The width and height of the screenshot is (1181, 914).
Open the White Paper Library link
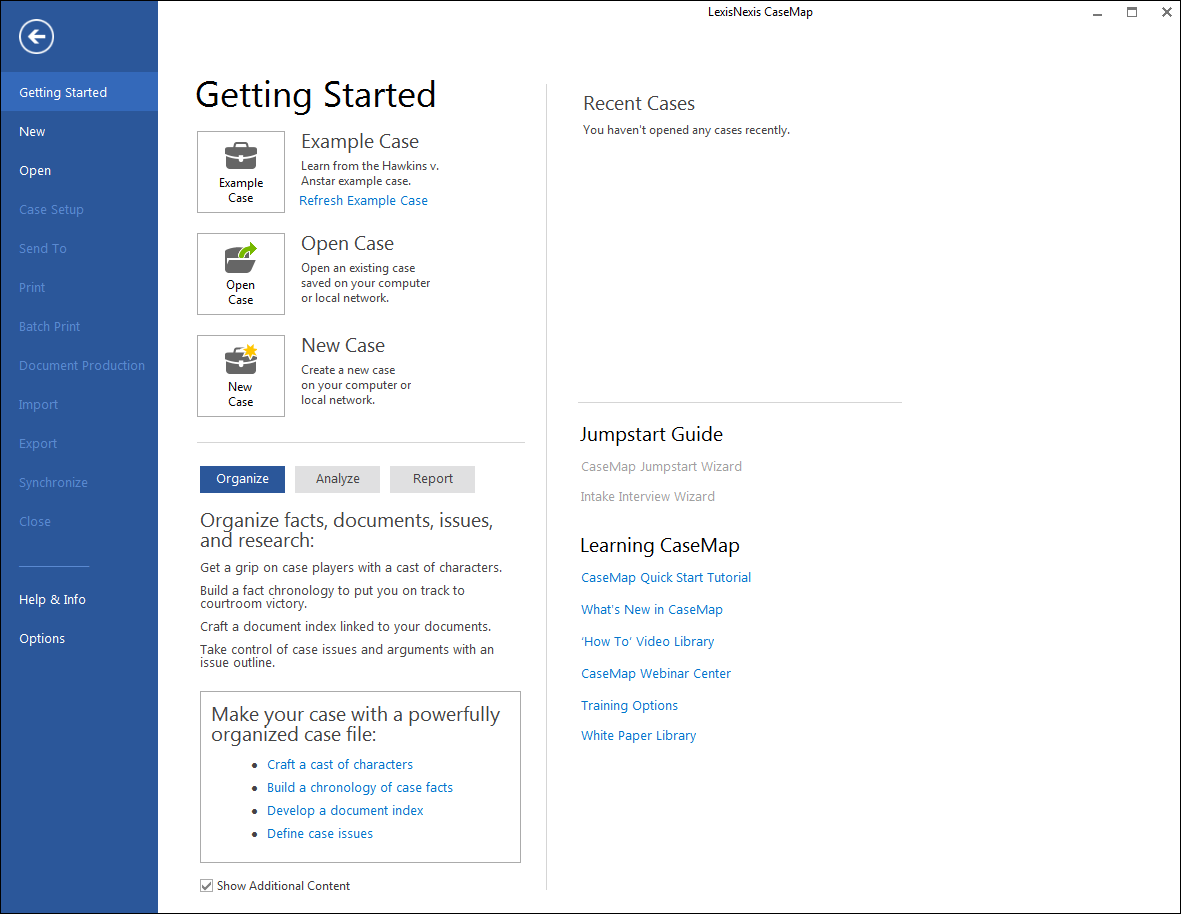[x=638, y=735]
